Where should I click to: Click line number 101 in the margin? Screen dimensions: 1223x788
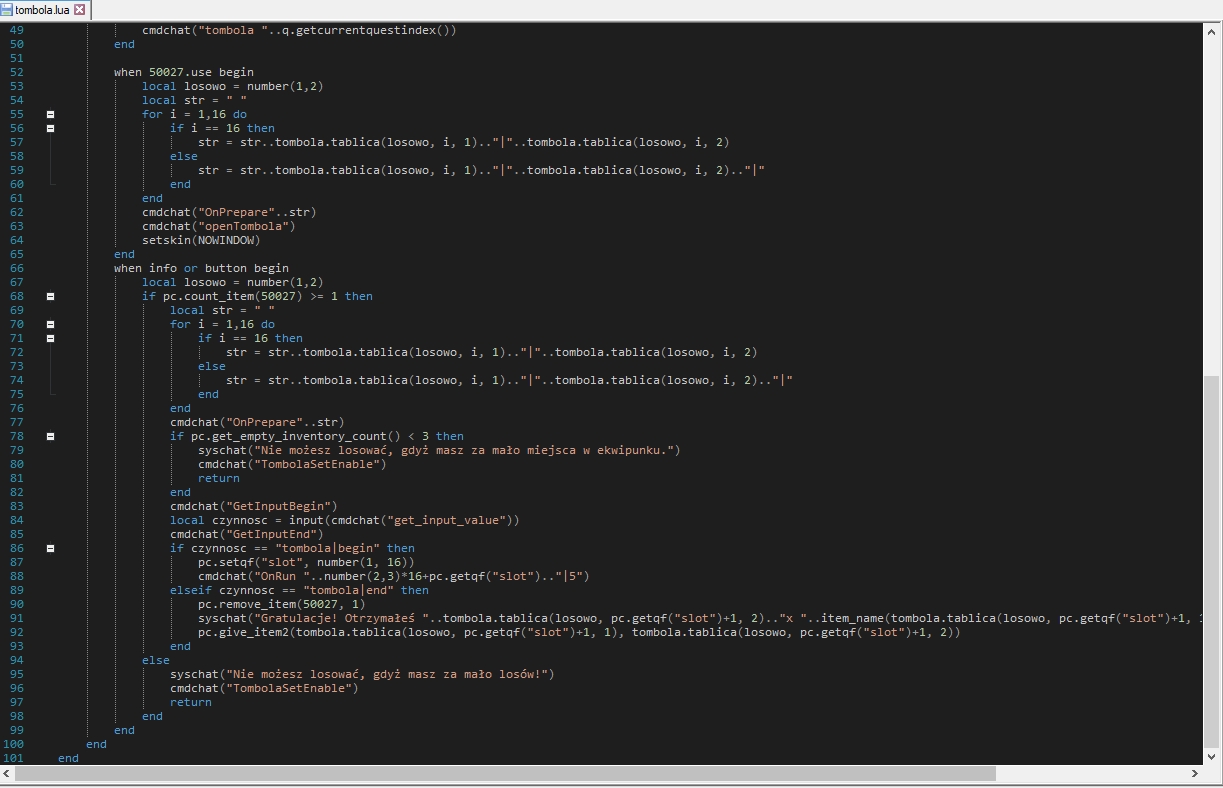coord(13,758)
